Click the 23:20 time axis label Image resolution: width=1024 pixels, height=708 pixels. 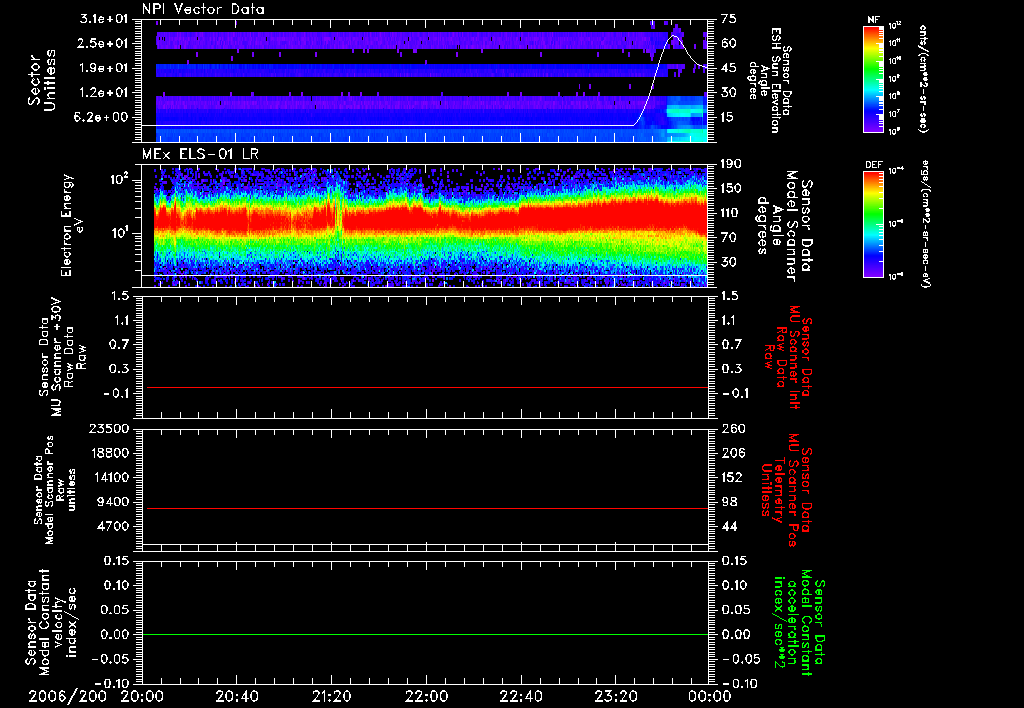point(616,695)
